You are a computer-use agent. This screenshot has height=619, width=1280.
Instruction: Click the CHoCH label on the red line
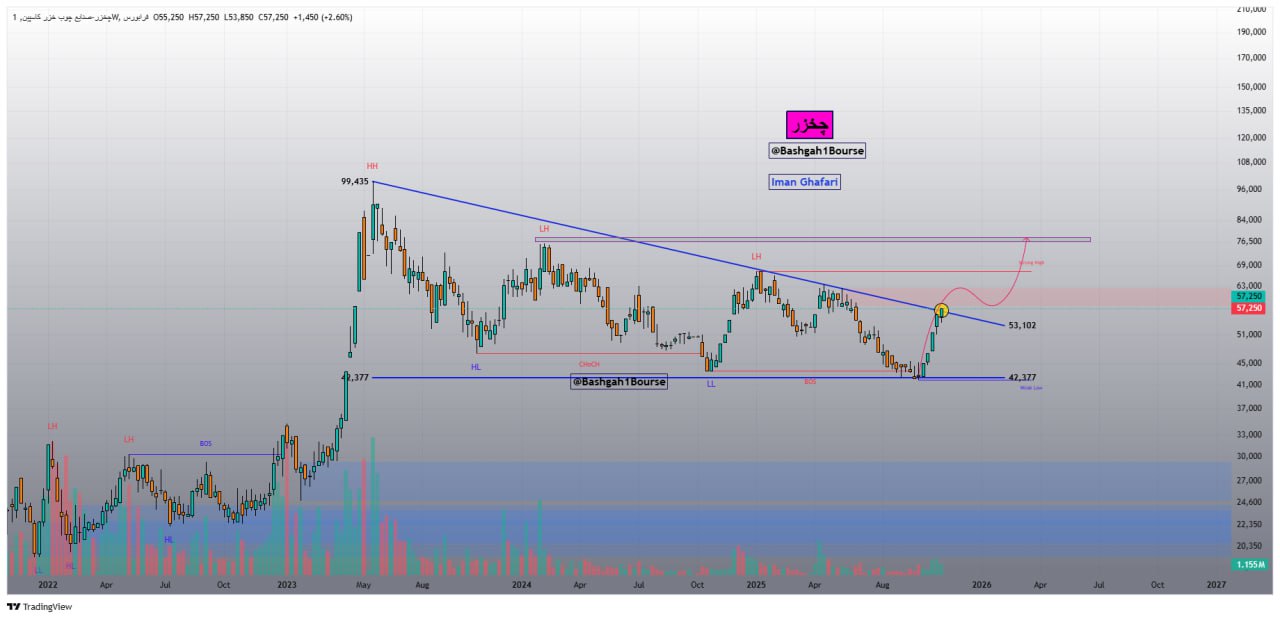(587, 364)
